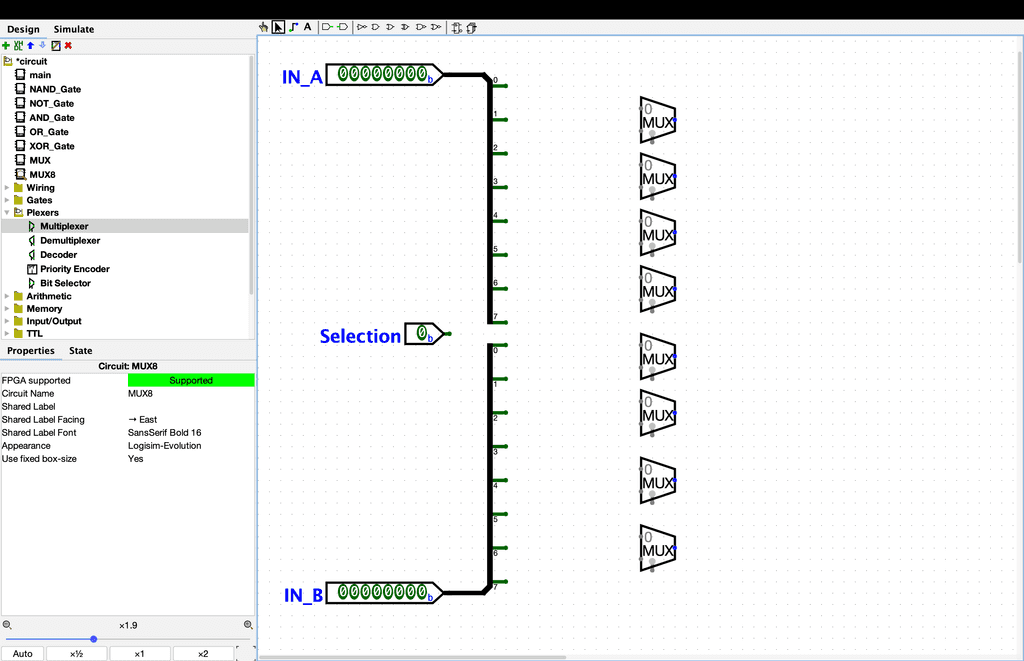Select the Poke (hand) tool
The width and height of the screenshot is (1024, 661).
tap(264, 27)
